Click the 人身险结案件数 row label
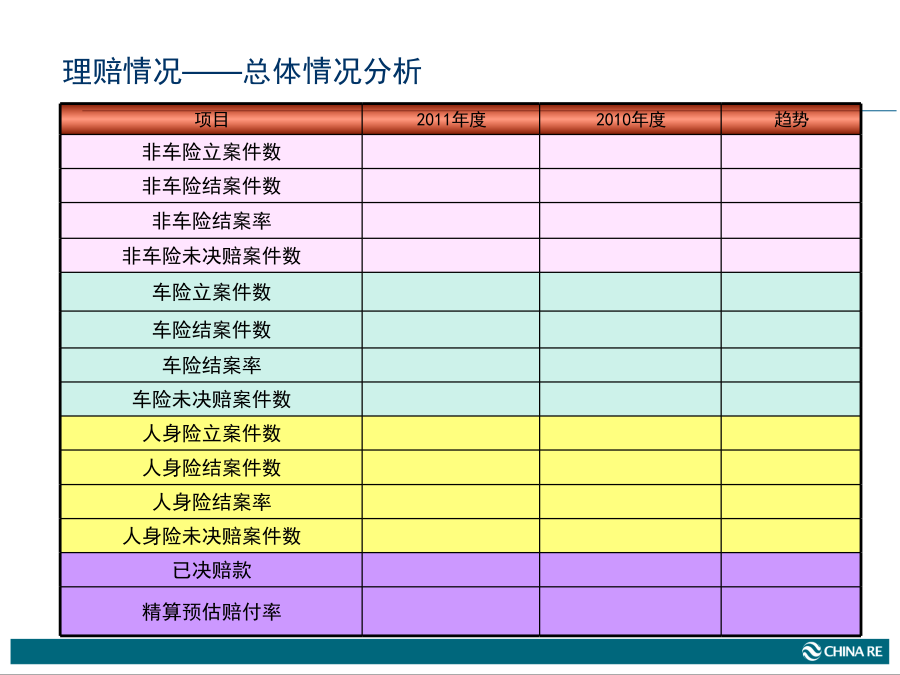 [x=211, y=468]
